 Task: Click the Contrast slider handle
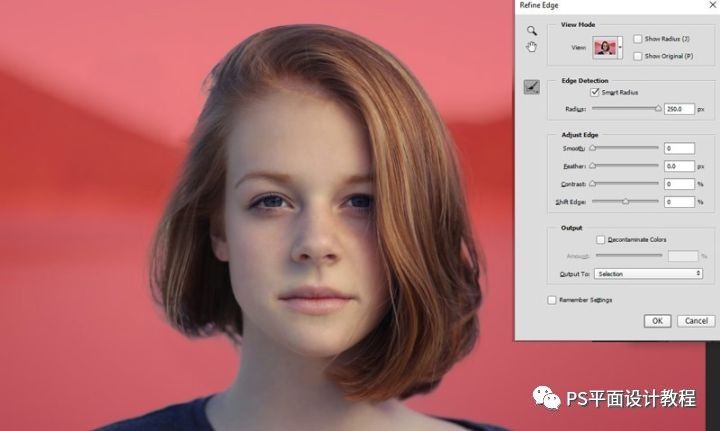tap(592, 184)
